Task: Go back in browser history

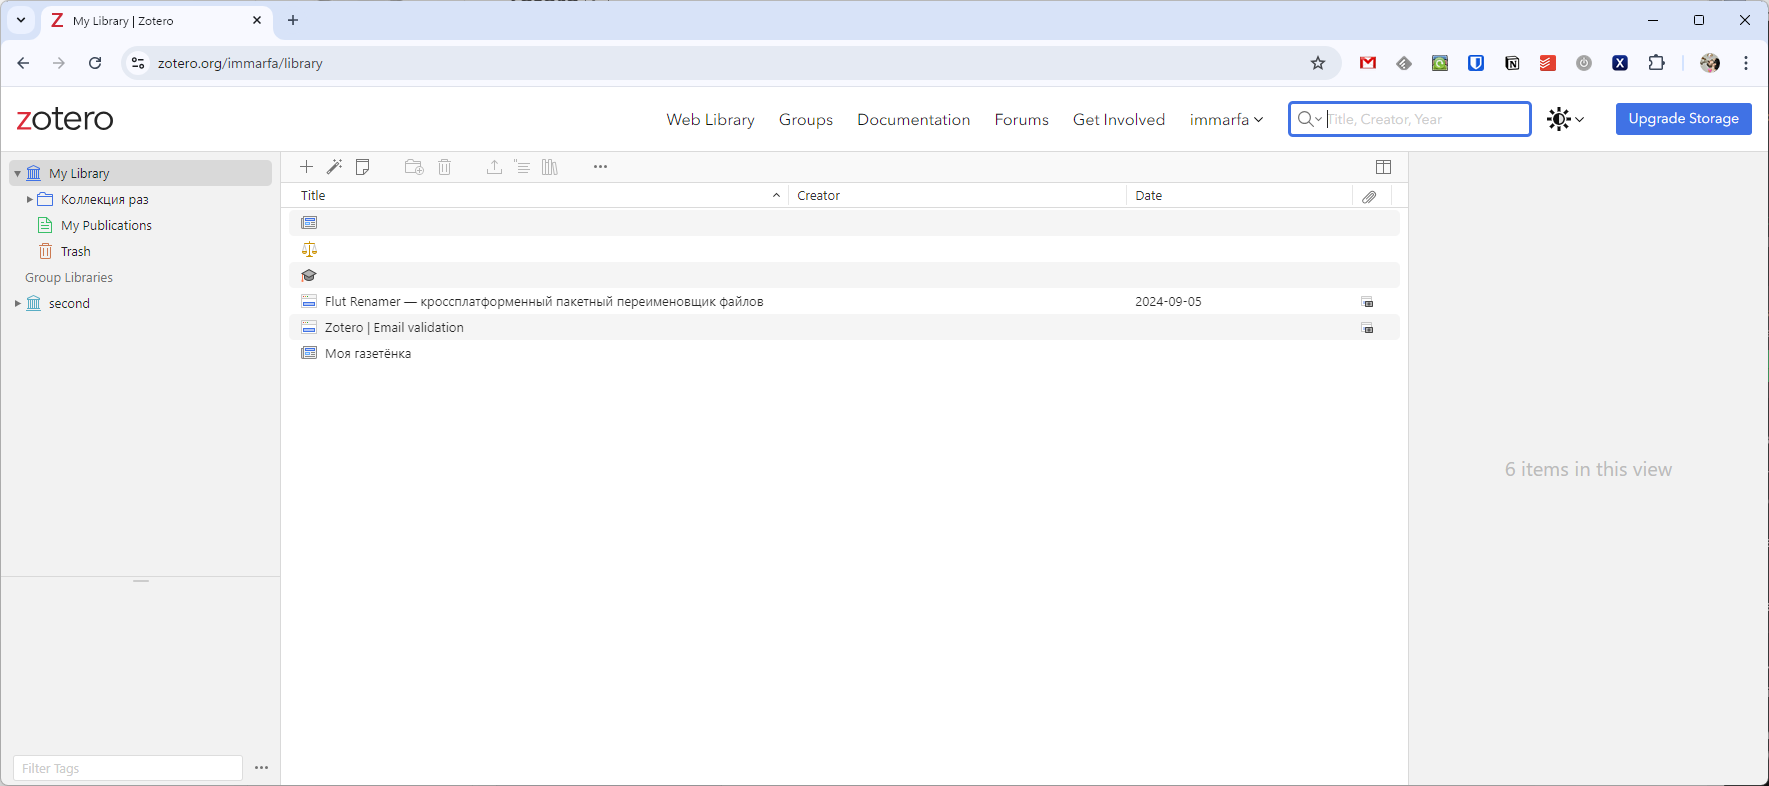Action: point(23,63)
